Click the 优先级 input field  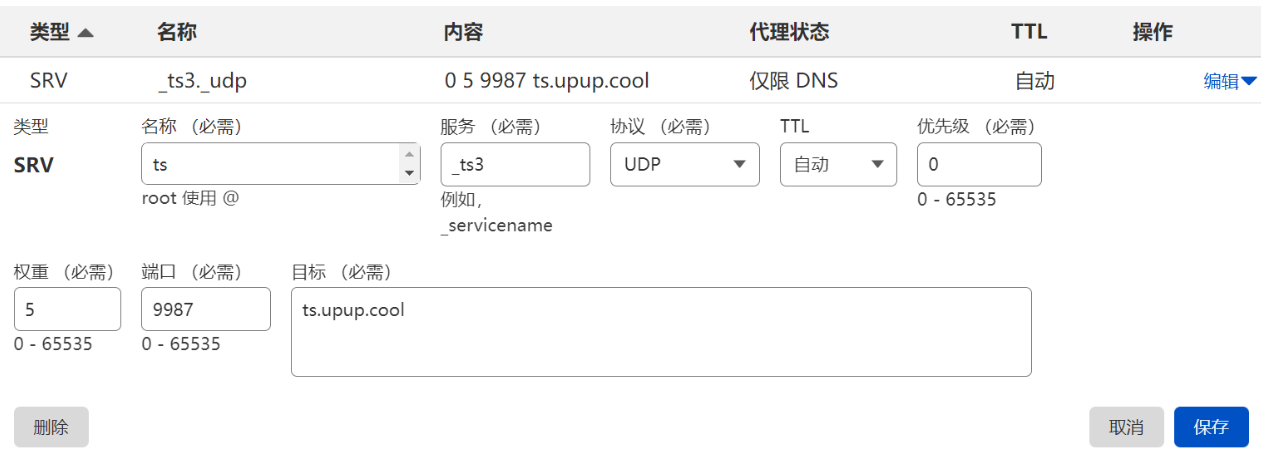tap(978, 165)
